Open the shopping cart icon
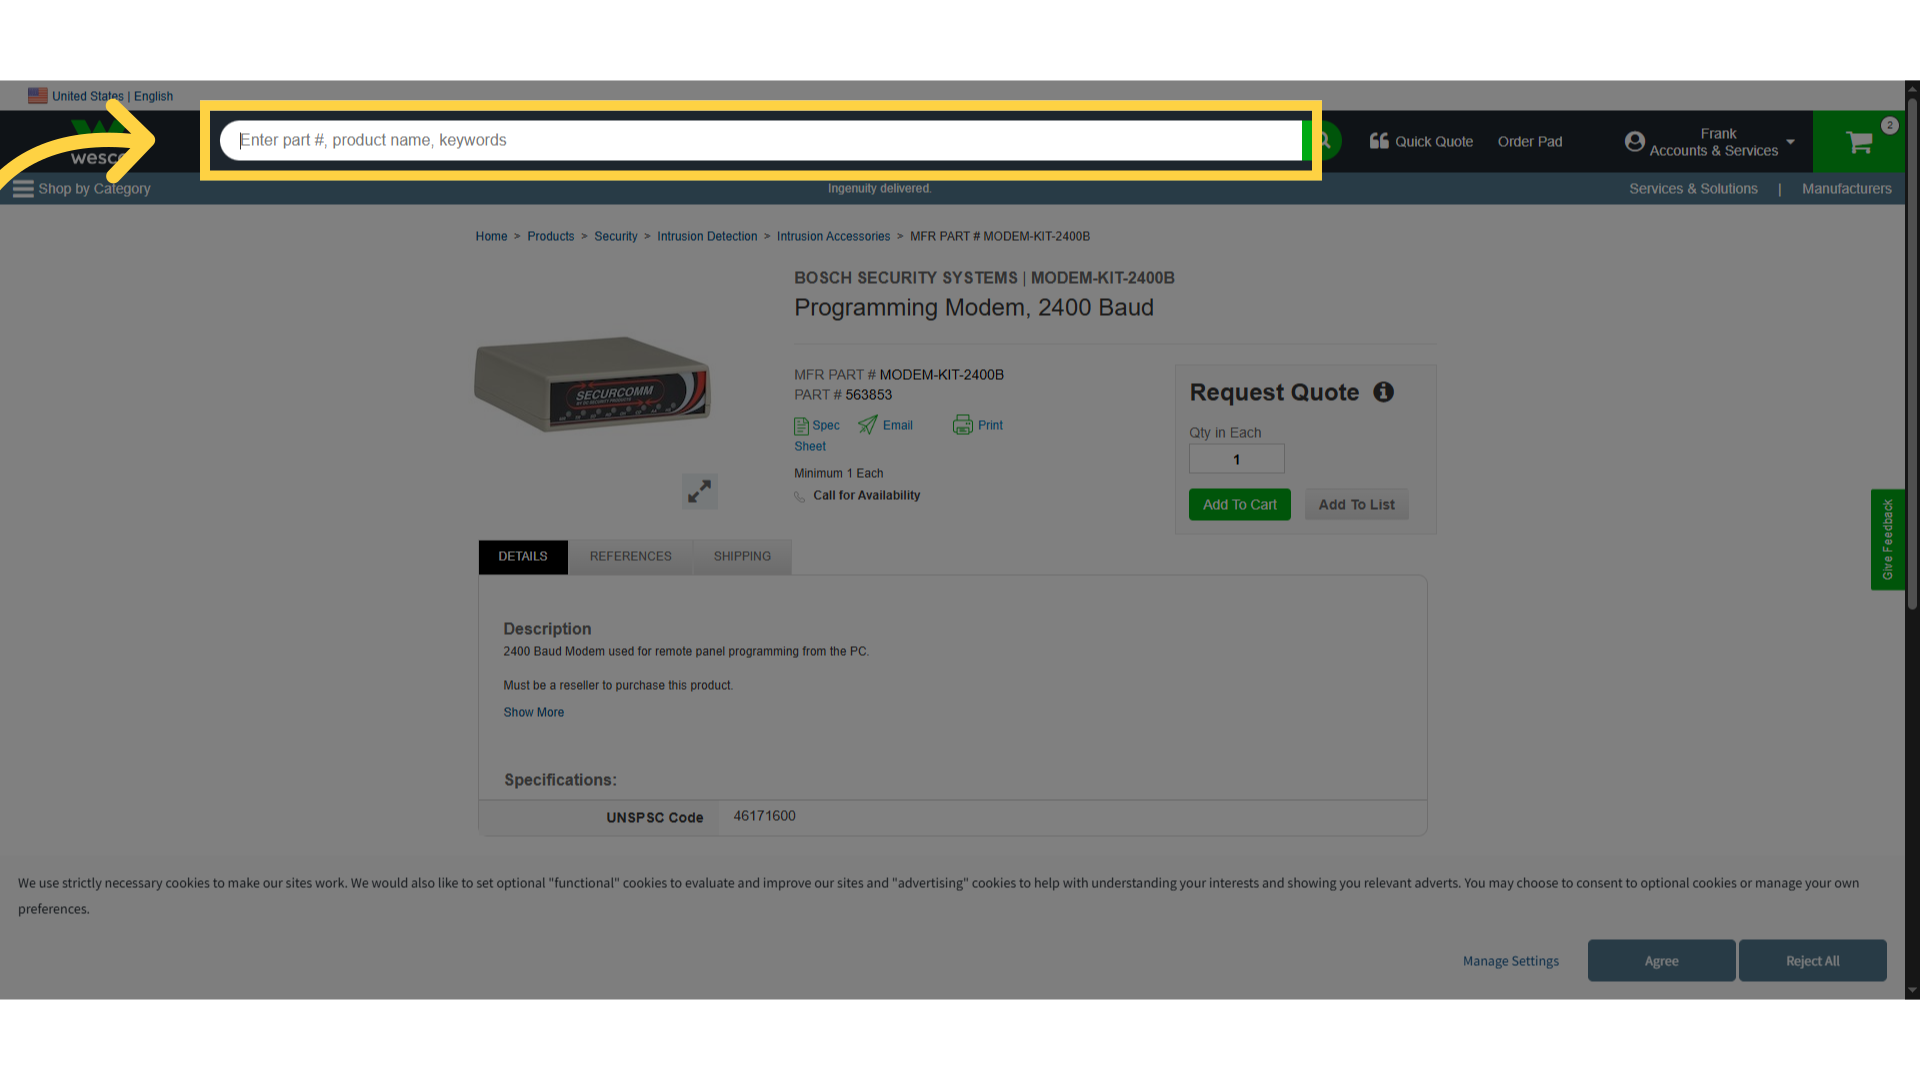This screenshot has height=1080, width=1920. 1859,142
